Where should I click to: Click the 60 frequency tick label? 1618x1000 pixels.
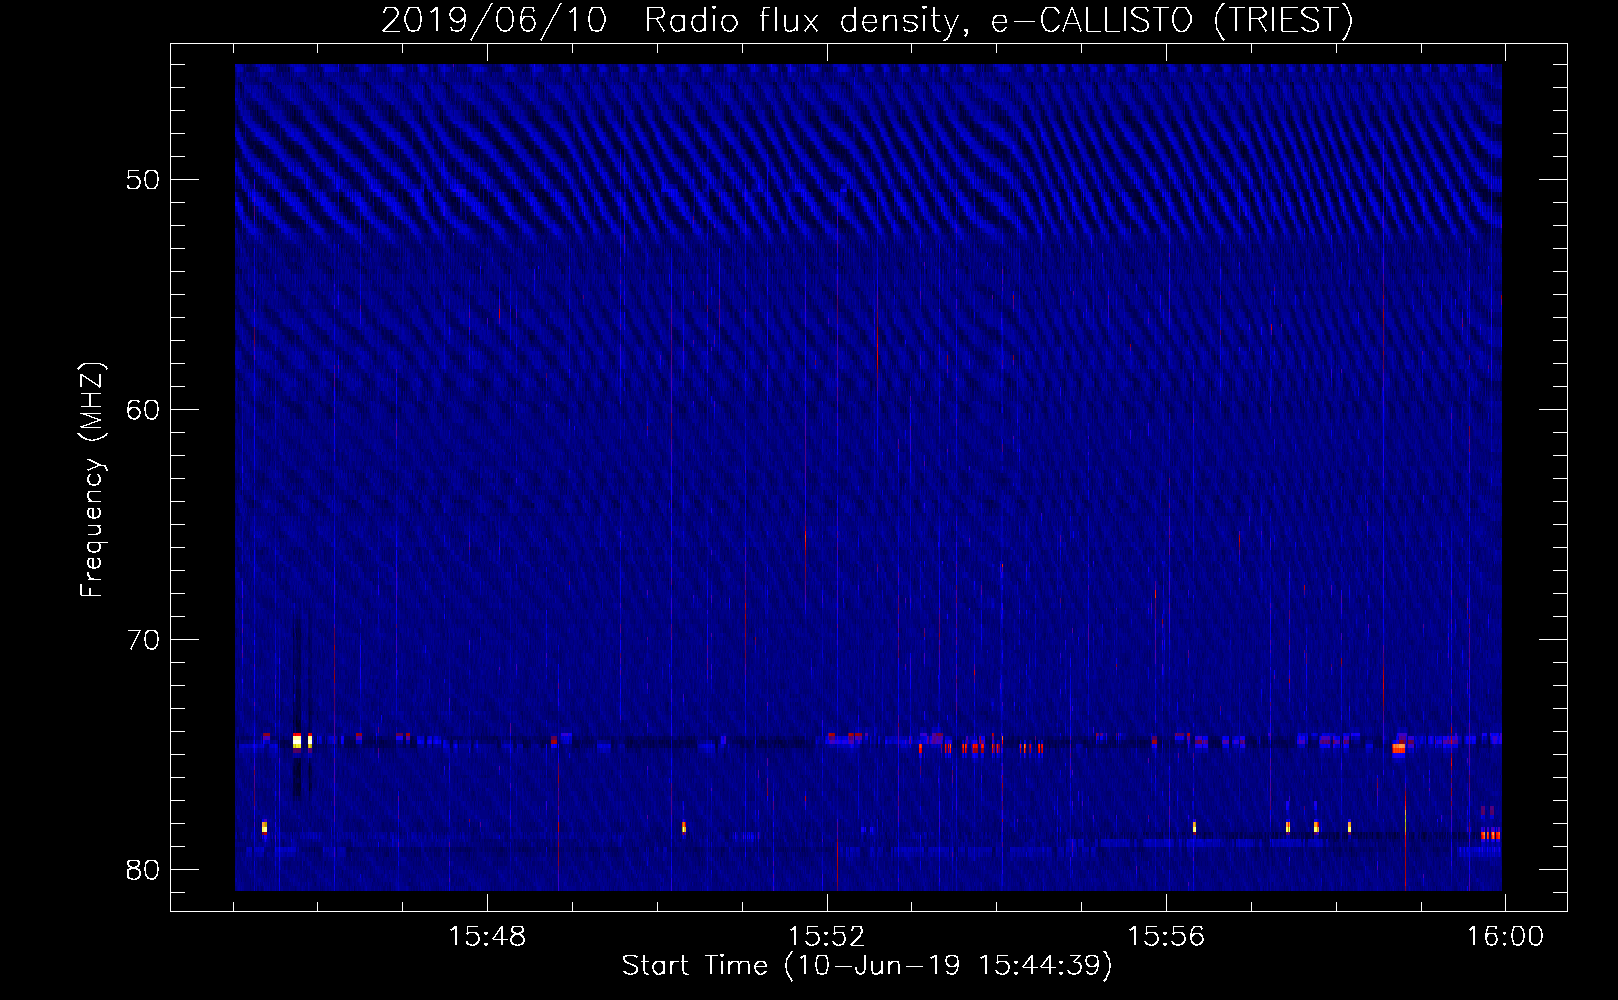coord(143,410)
